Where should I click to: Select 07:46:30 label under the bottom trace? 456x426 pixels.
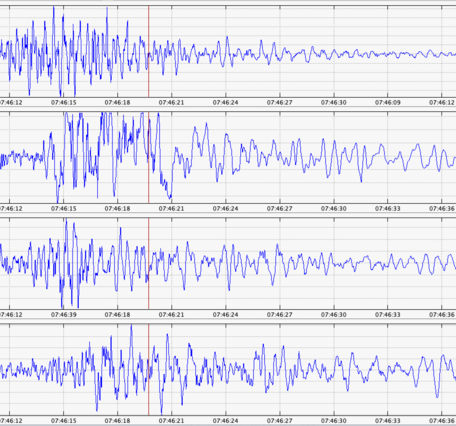tap(334, 421)
